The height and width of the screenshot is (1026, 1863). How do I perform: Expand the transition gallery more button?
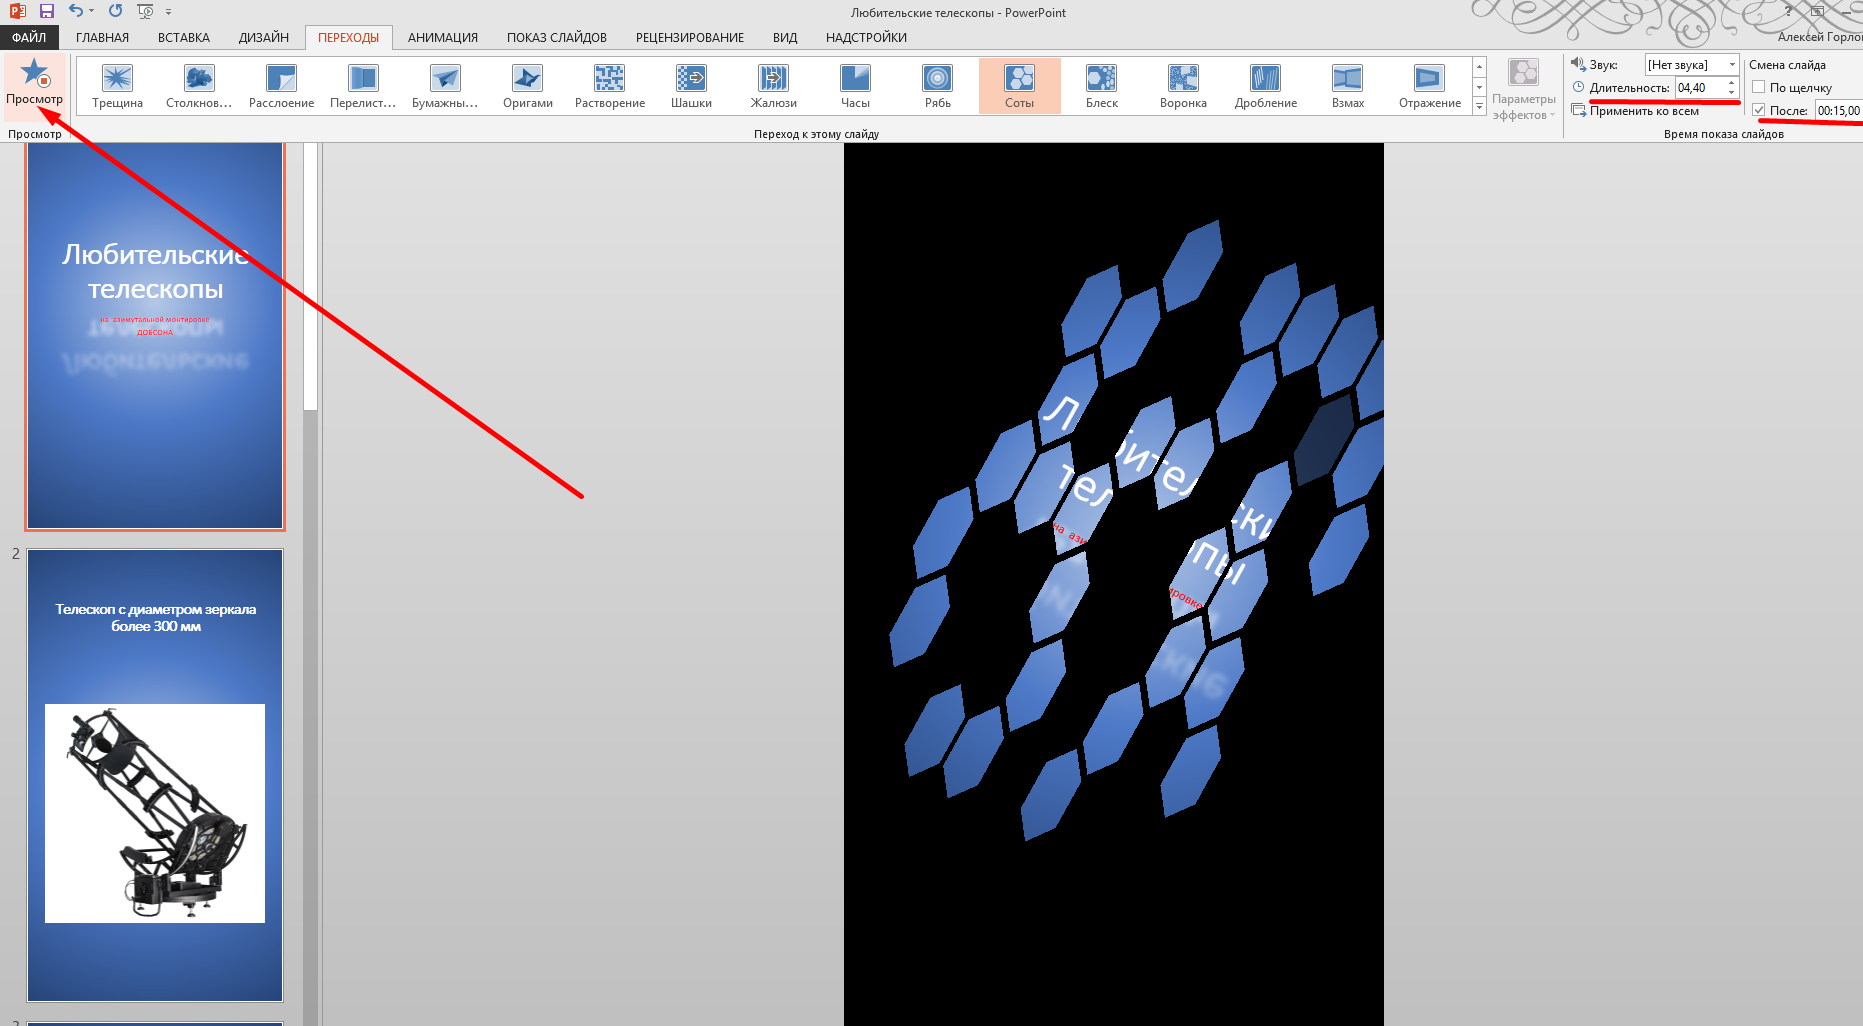coord(1479,107)
